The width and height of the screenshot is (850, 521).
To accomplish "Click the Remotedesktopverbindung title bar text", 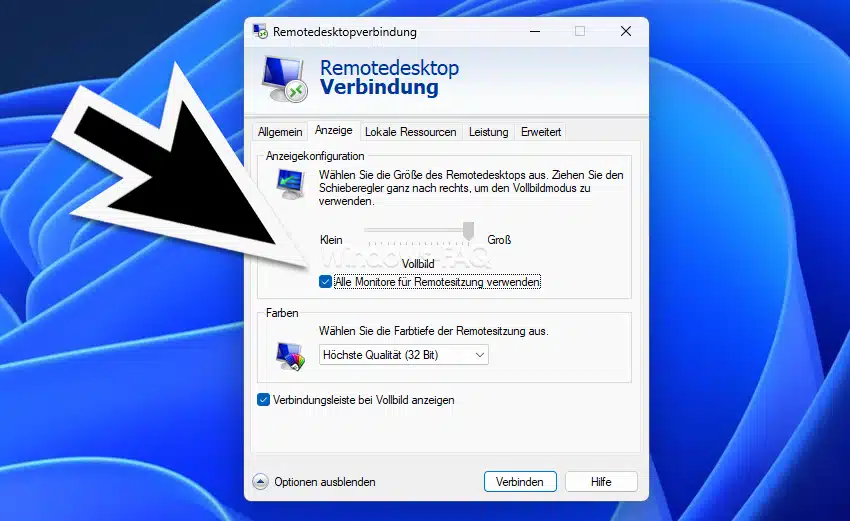I will coord(345,31).
